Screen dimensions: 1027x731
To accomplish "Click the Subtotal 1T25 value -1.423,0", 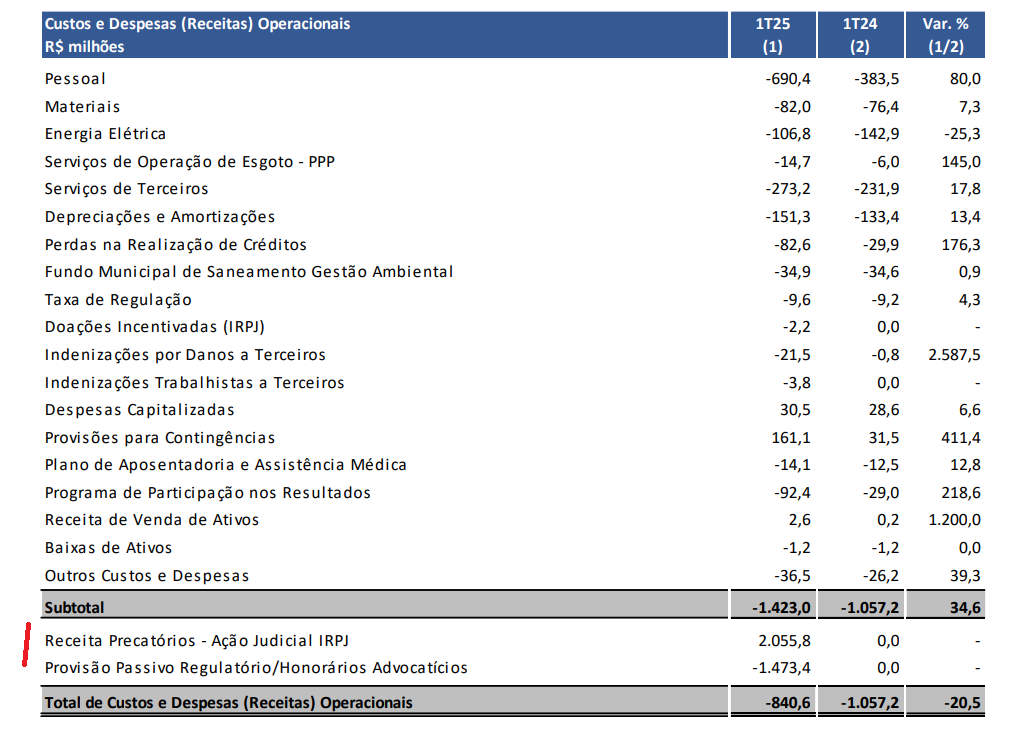I will point(781,608).
